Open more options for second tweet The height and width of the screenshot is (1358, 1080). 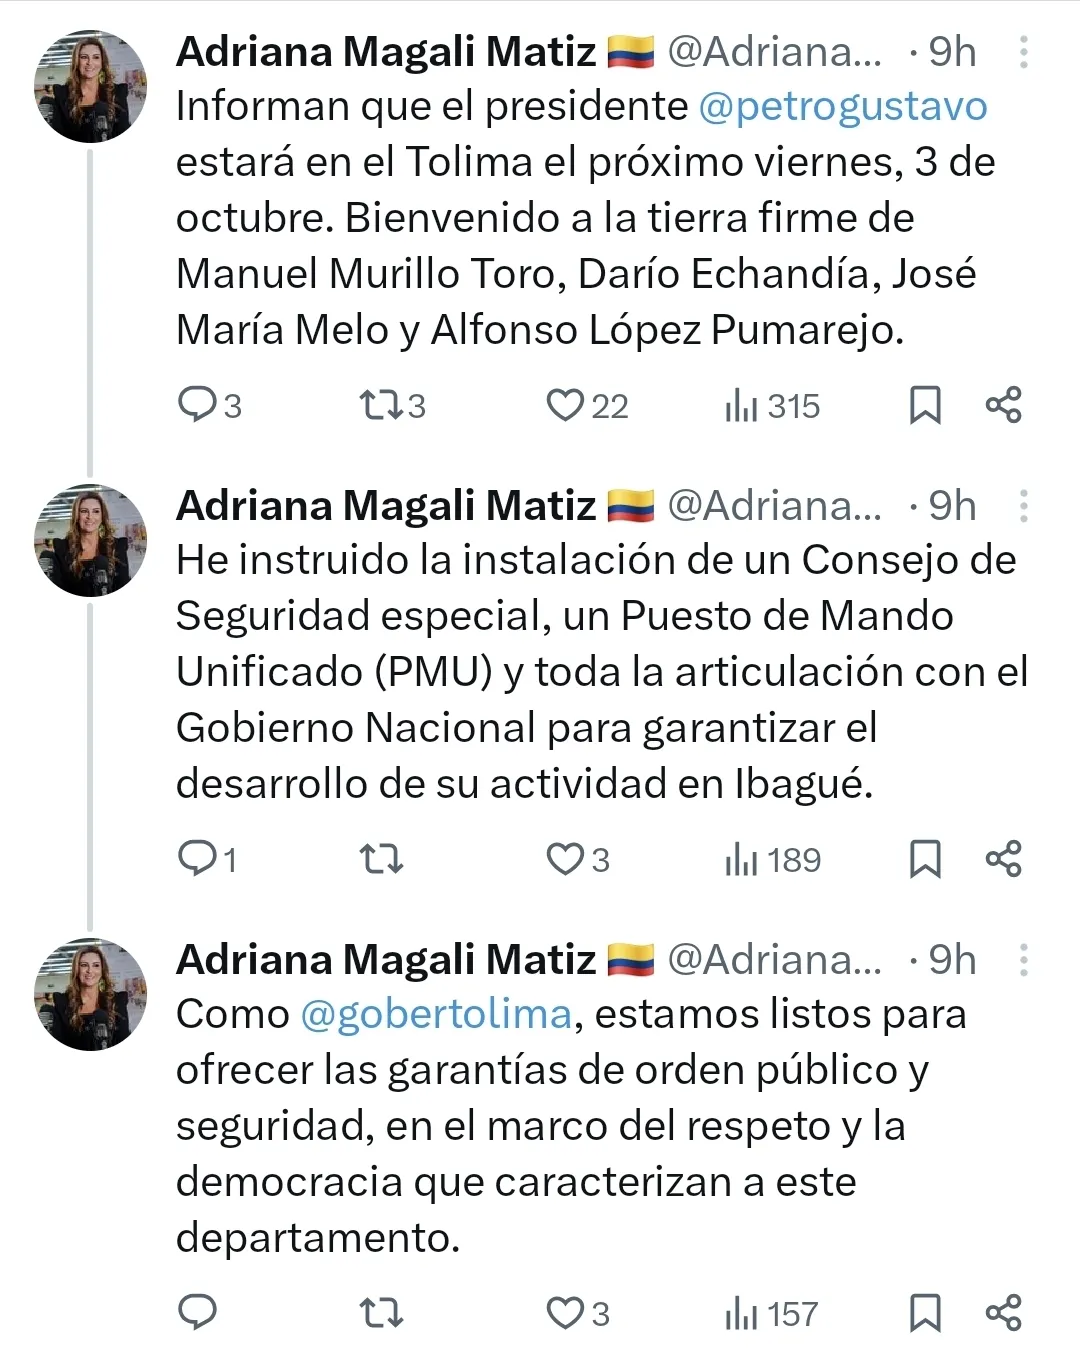(x=1023, y=506)
